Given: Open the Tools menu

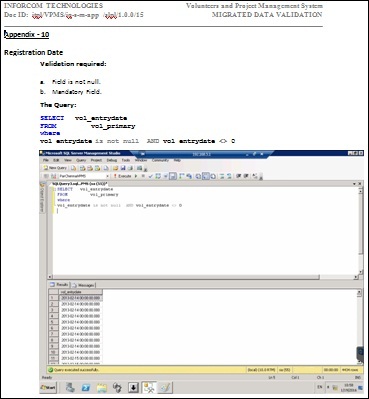Looking at the screenshot, I should [126, 160].
